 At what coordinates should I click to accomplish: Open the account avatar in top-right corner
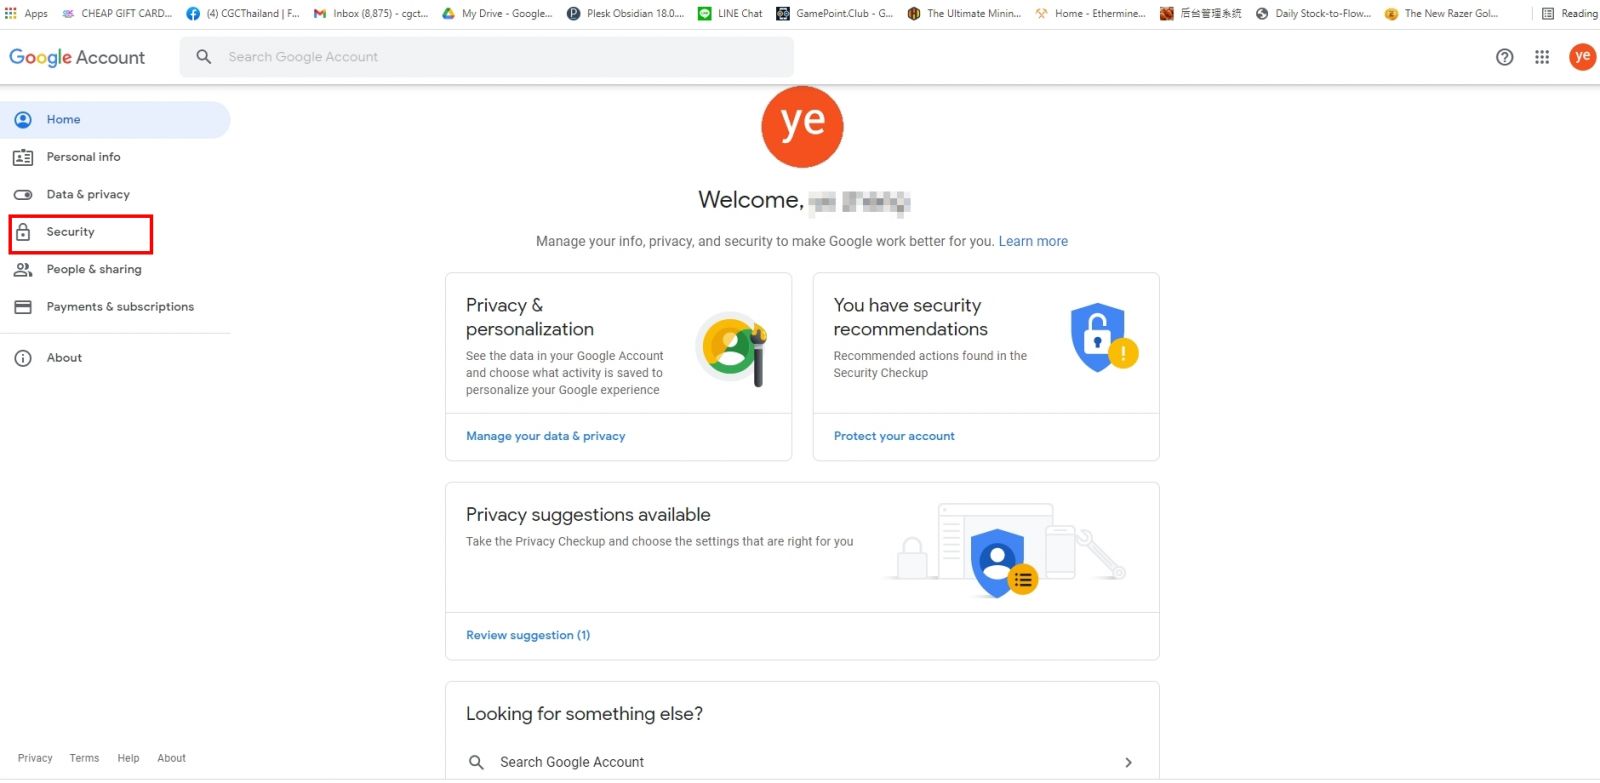click(1582, 57)
